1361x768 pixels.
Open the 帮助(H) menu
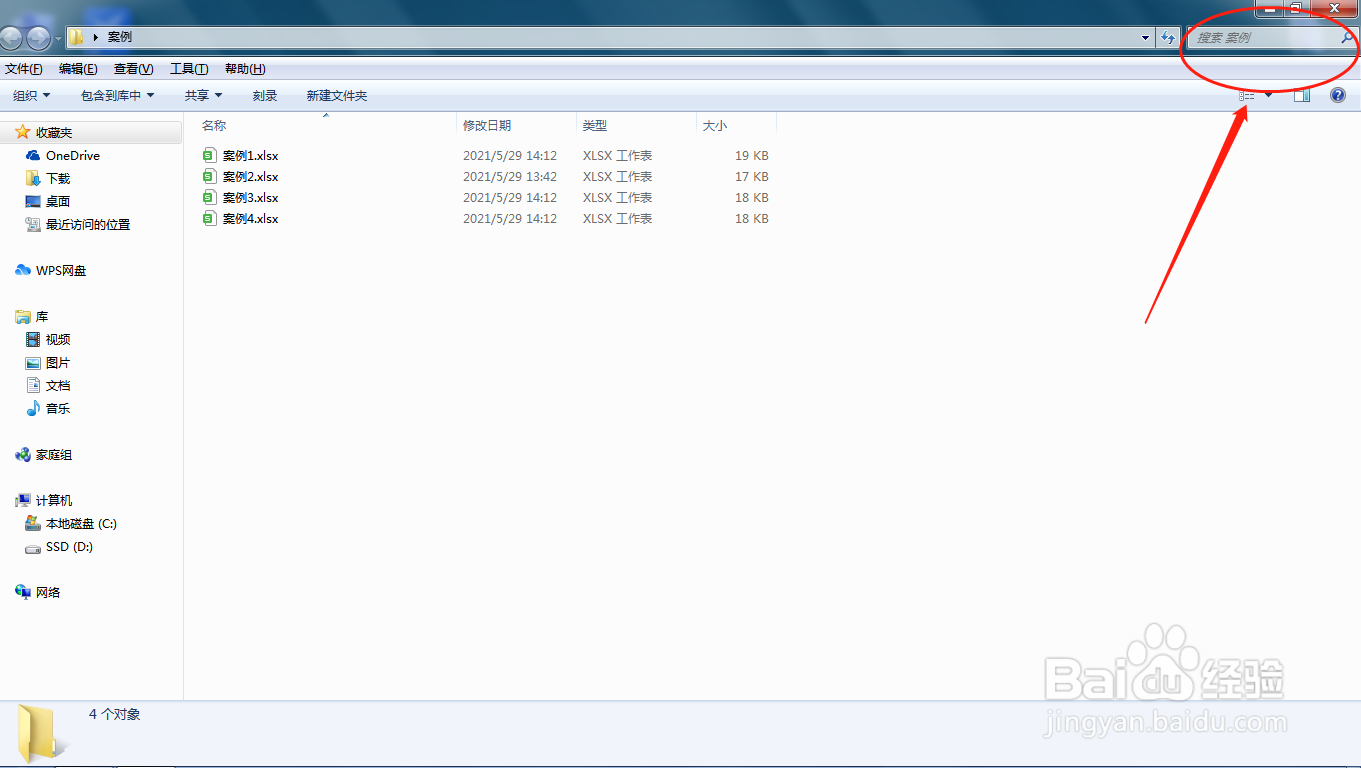point(245,69)
